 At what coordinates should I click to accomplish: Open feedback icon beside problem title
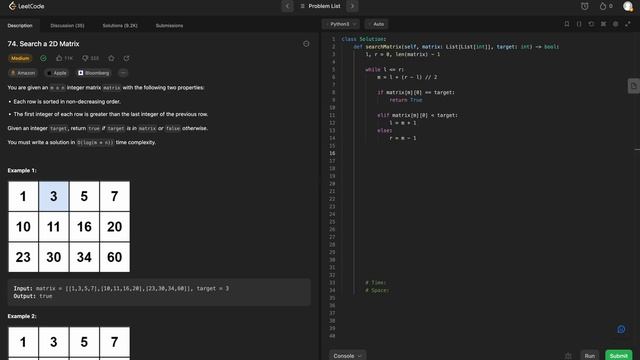click(306, 44)
